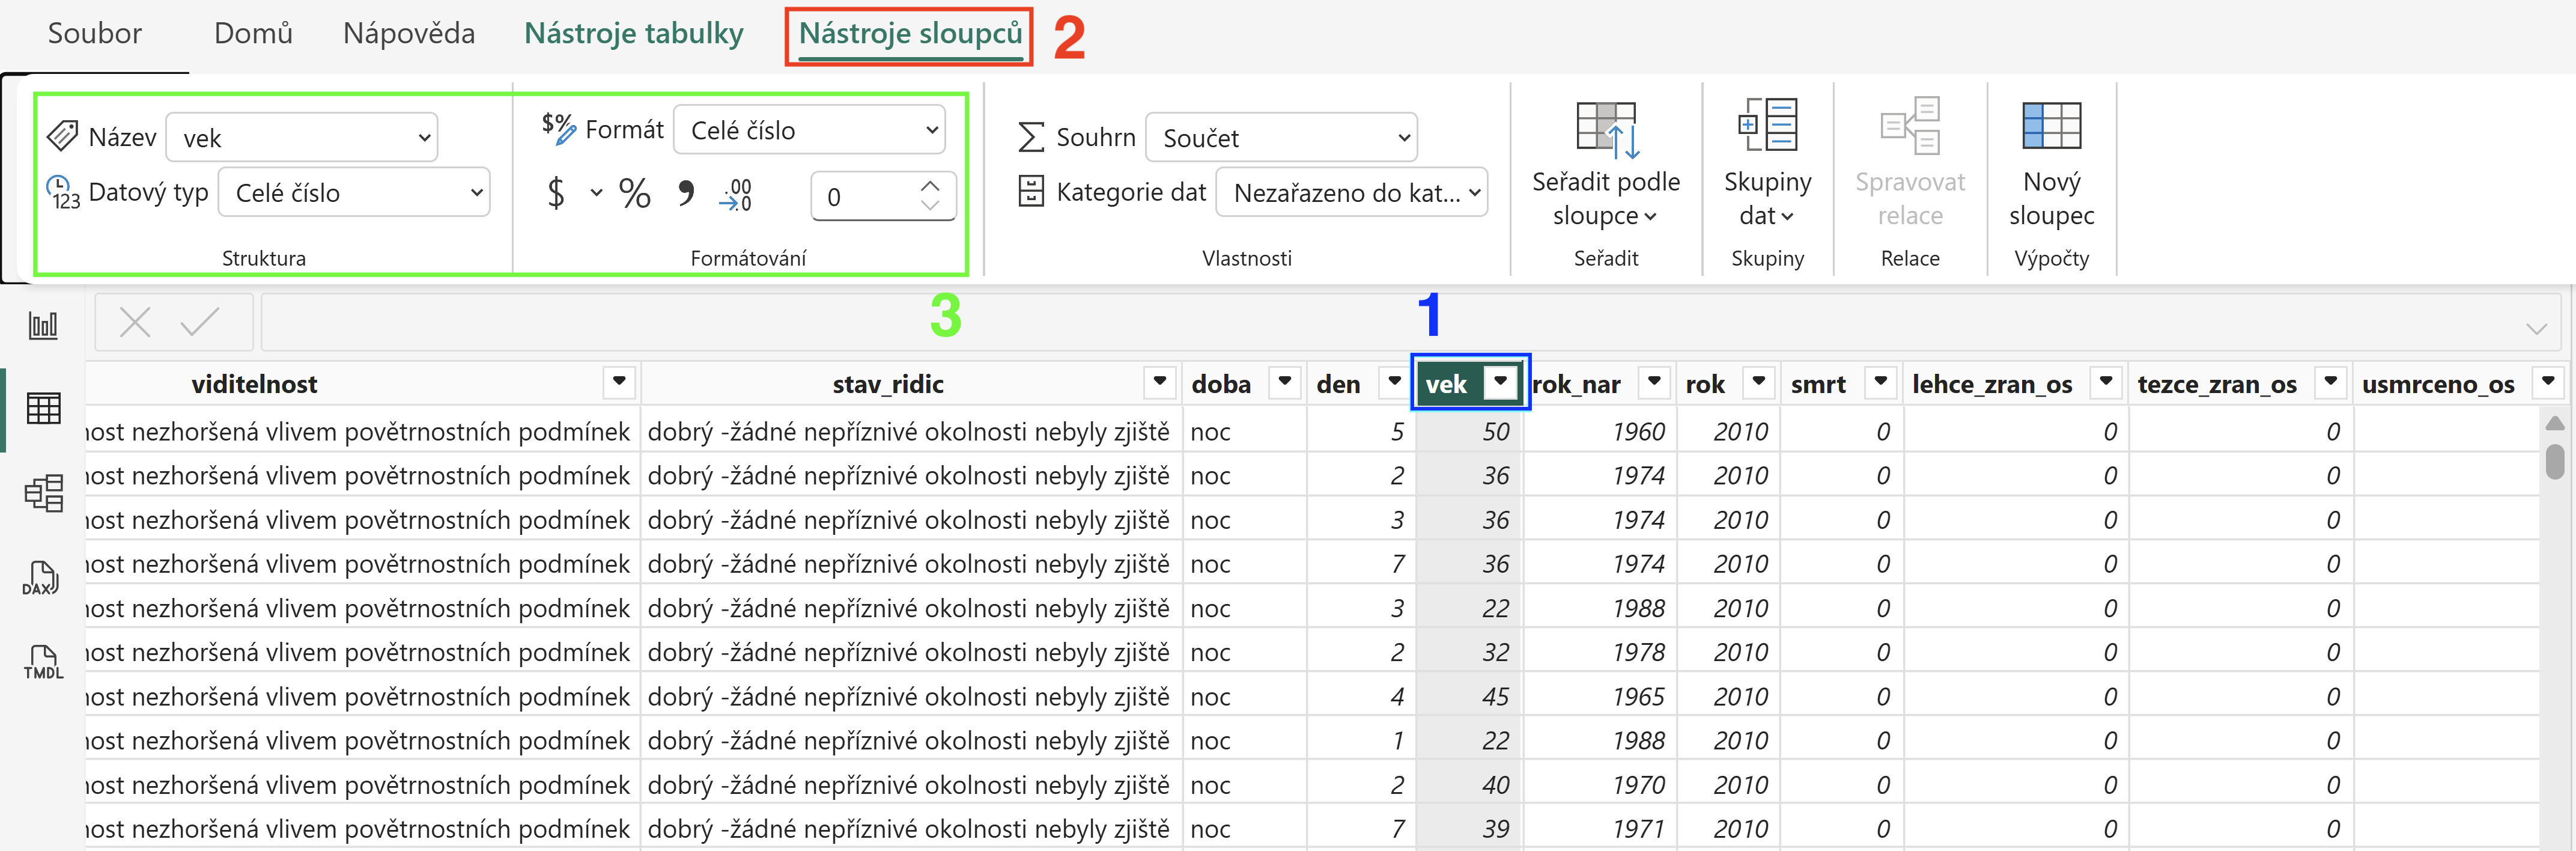Apply percentage format icon
The image size is (2576, 851).
(635, 193)
